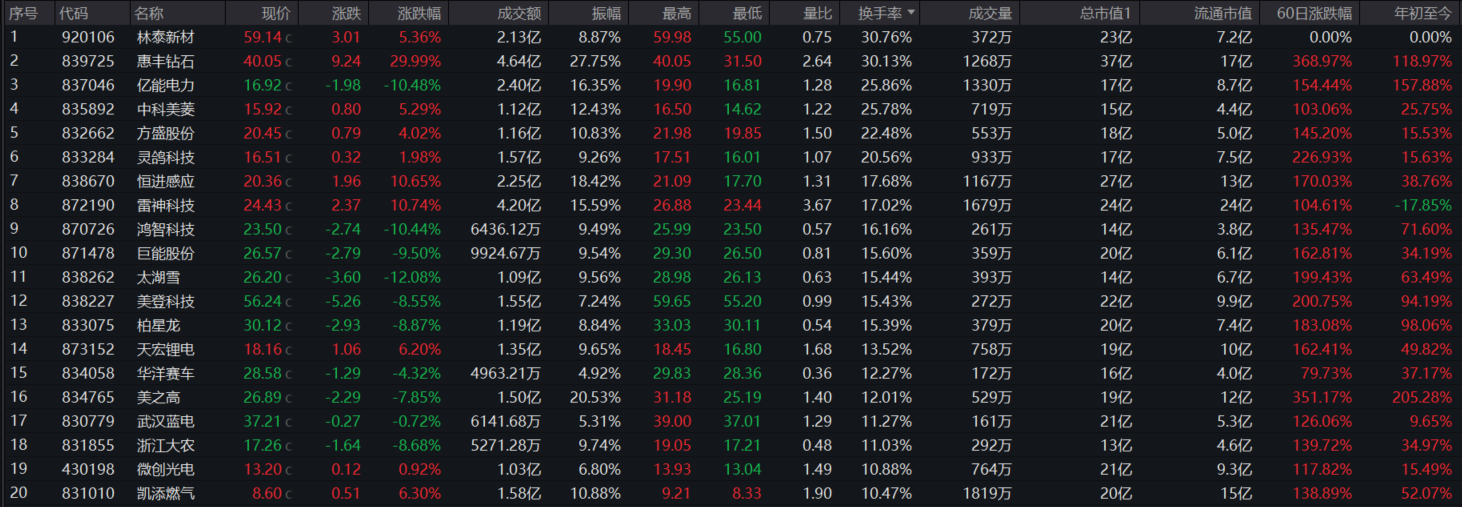The width and height of the screenshot is (1462, 507).
Task: Click the 最低 column header
Action: [x=746, y=14]
